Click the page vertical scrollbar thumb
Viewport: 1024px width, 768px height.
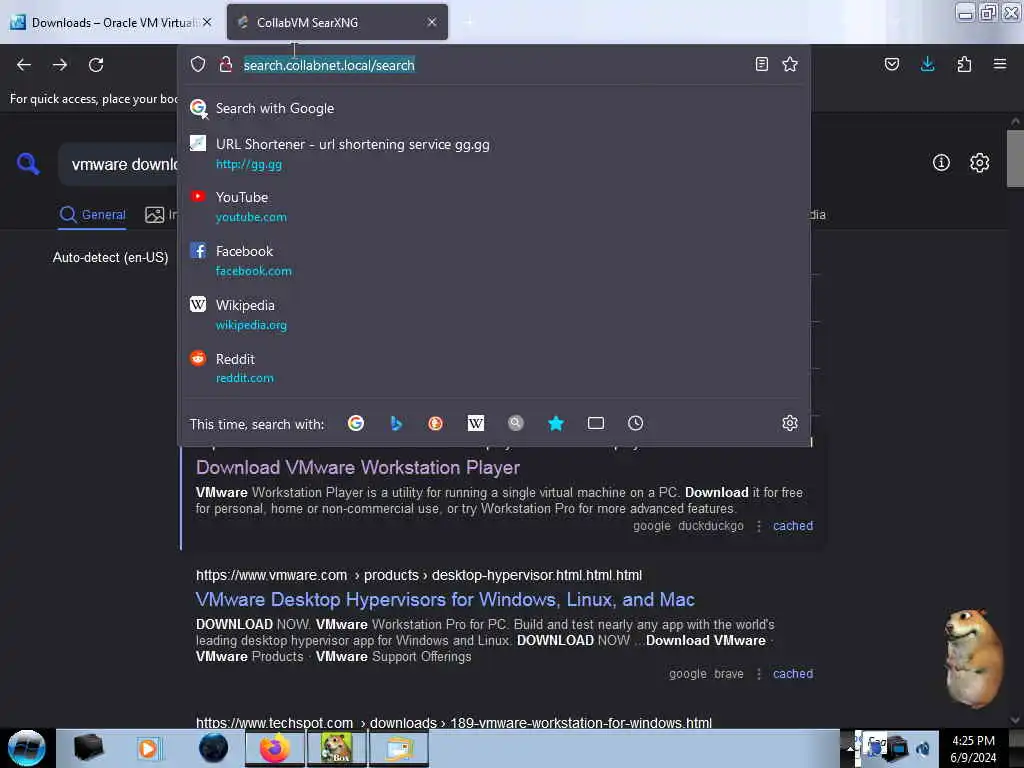pos(1015,158)
